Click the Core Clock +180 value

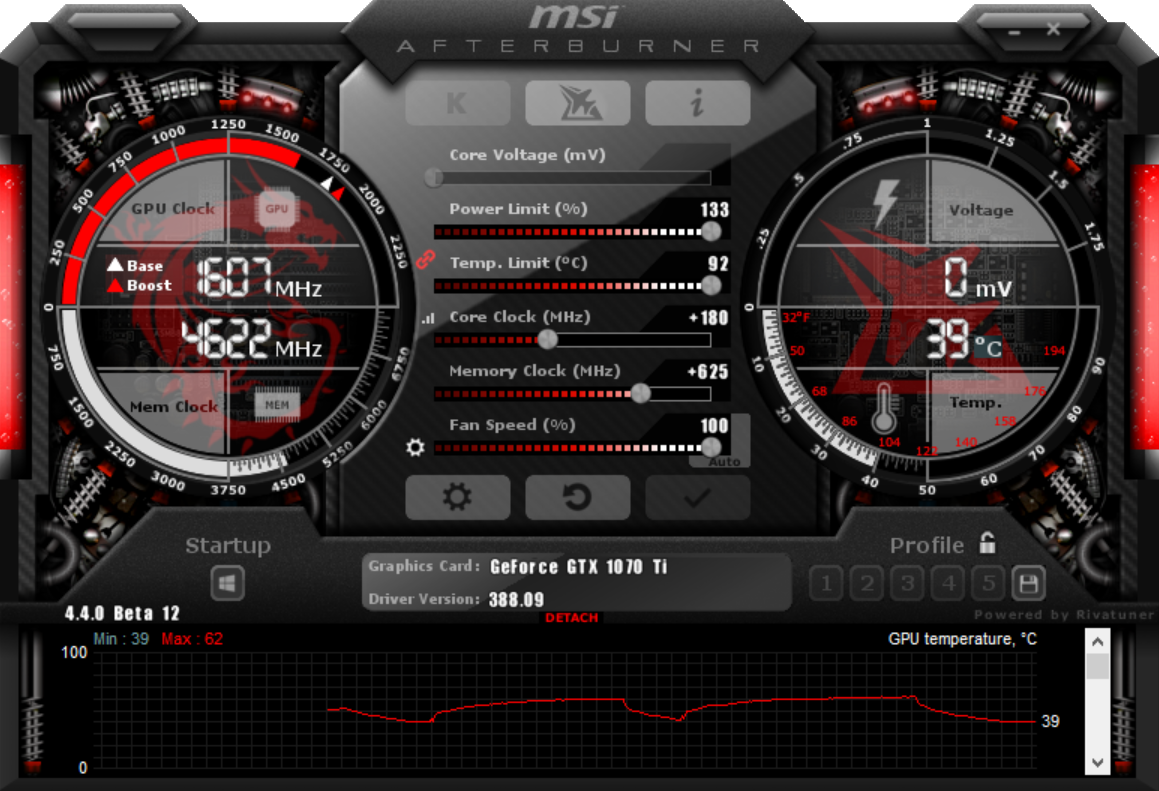tap(708, 318)
